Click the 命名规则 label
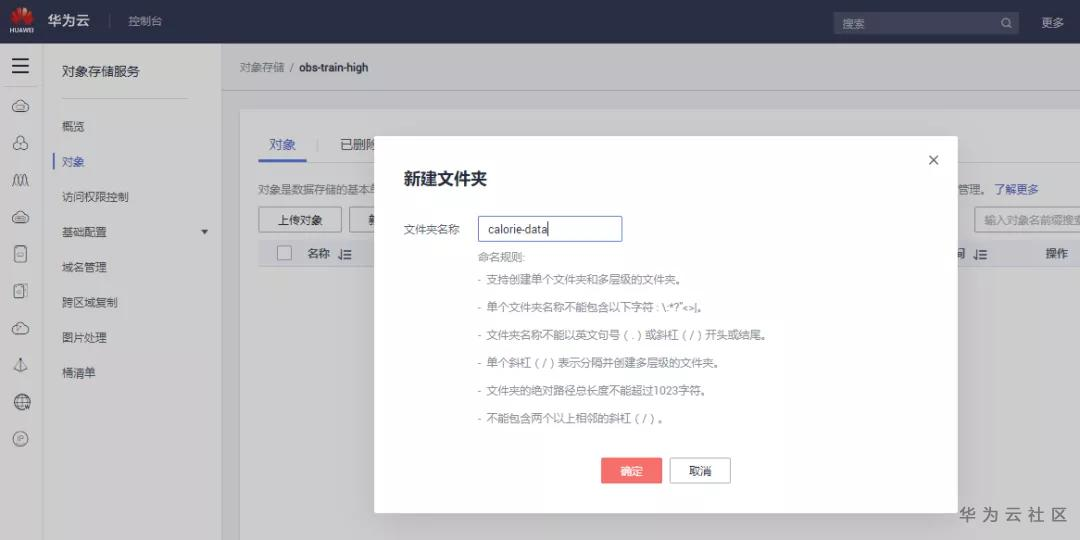 point(501,258)
